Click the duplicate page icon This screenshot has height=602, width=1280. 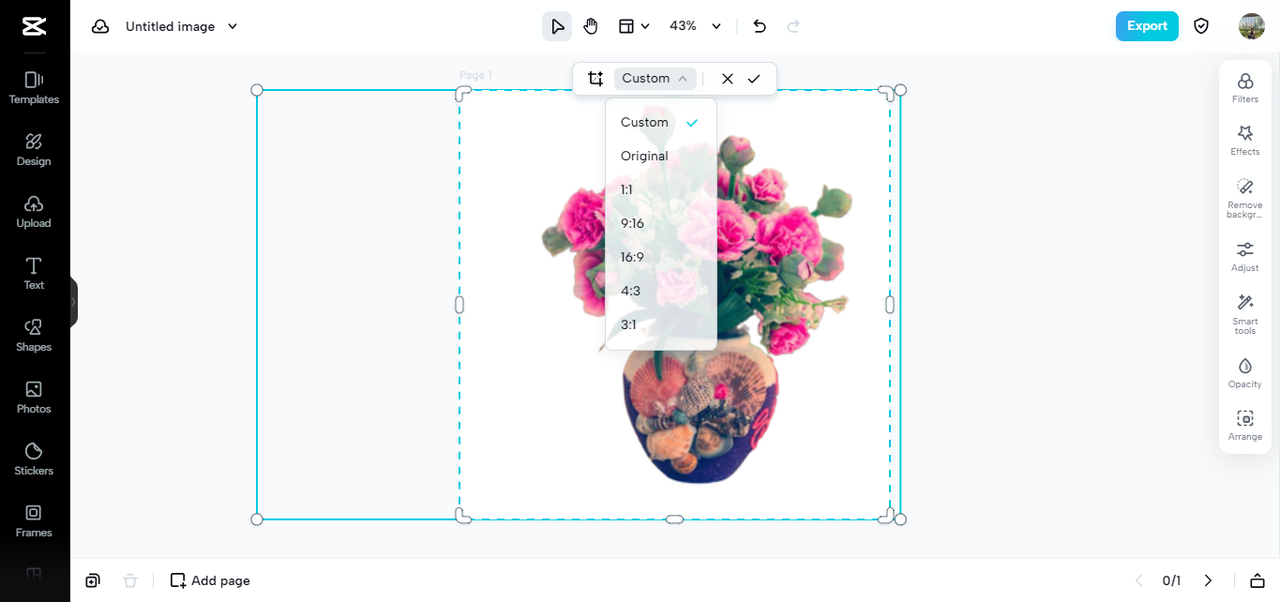(93, 580)
